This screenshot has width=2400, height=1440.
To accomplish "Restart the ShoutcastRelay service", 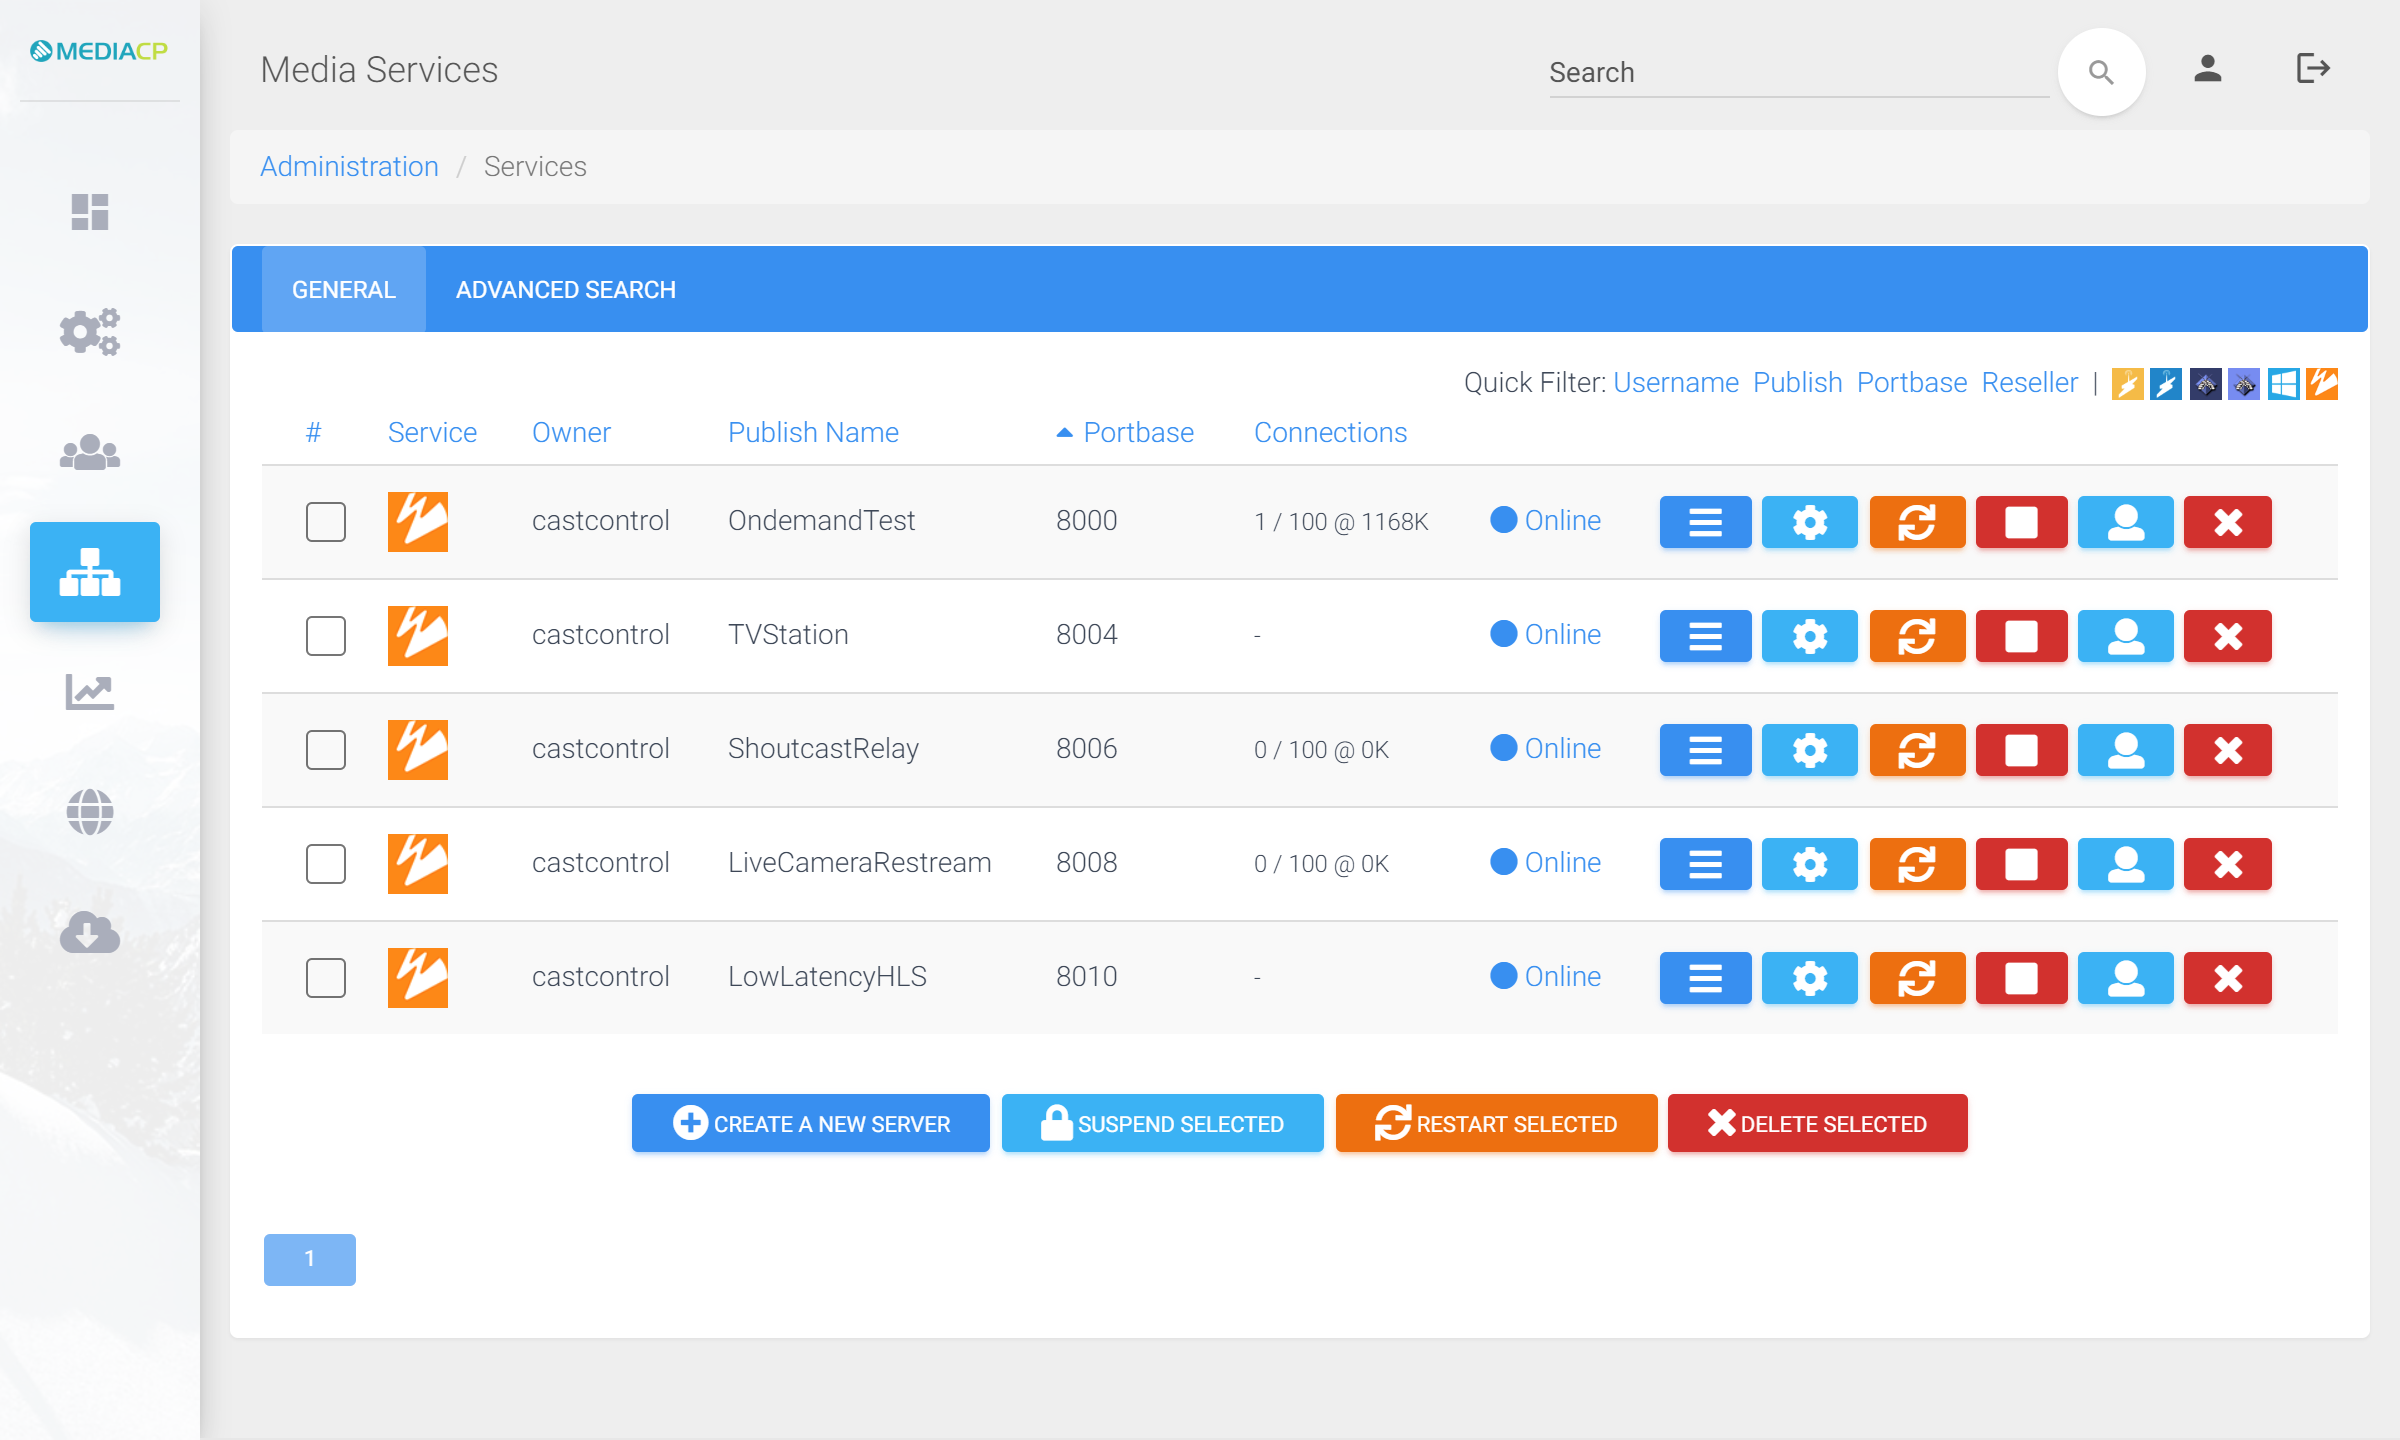I will (x=1917, y=750).
